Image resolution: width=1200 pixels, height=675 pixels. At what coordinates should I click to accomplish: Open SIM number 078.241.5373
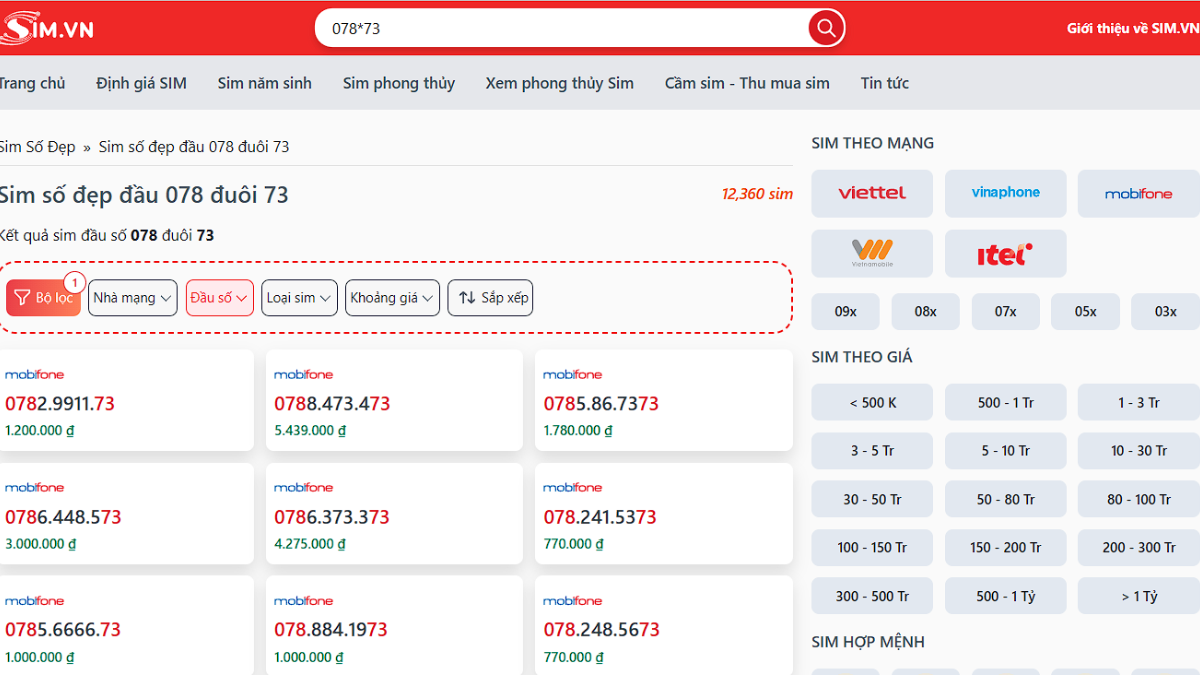[600, 517]
